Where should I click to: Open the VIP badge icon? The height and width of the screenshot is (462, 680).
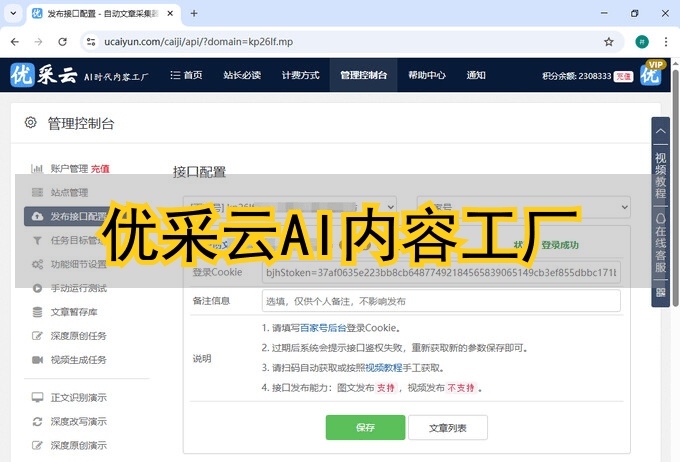click(x=652, y=74)
